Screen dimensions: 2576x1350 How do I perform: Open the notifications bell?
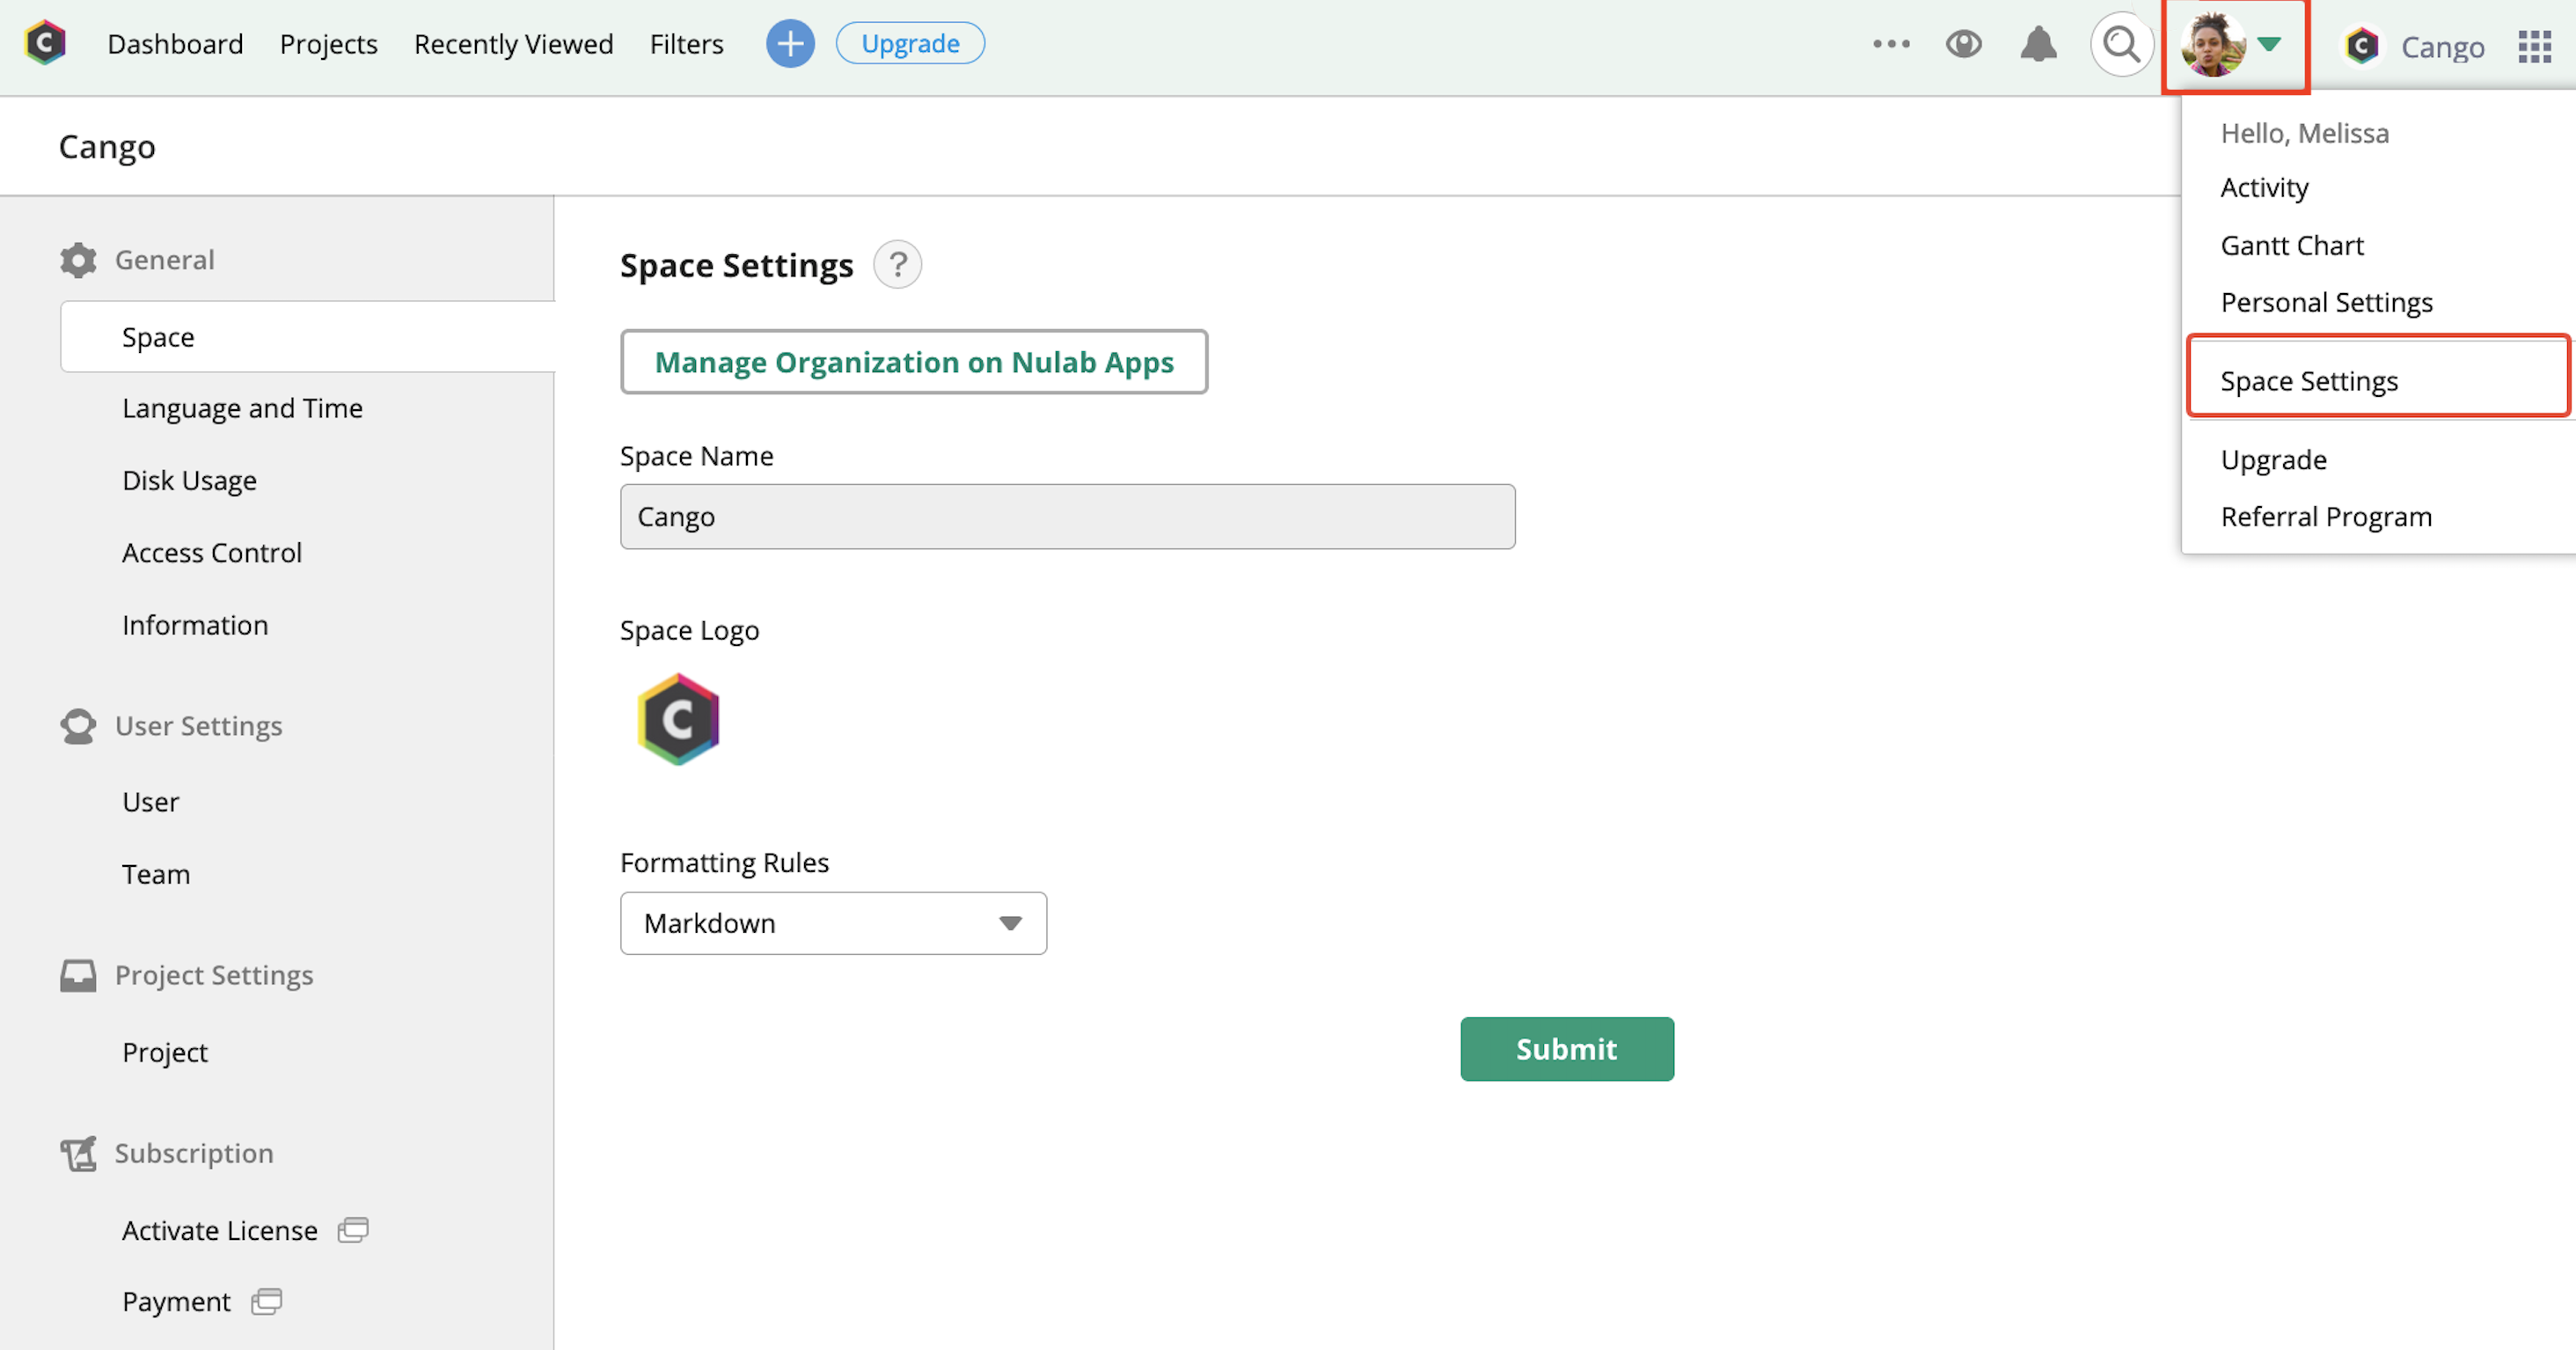(x=2038, y=44)
